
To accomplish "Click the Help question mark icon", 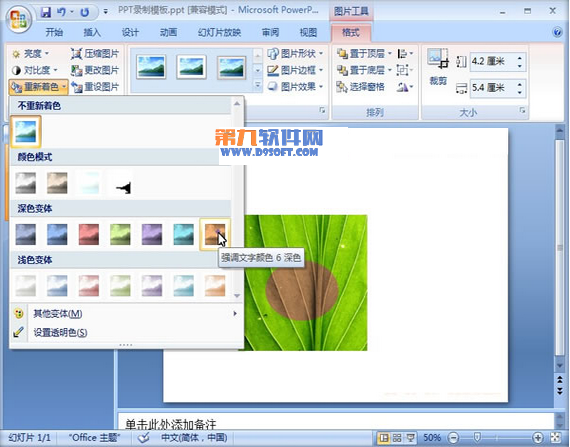I will [x=557, y=32].
